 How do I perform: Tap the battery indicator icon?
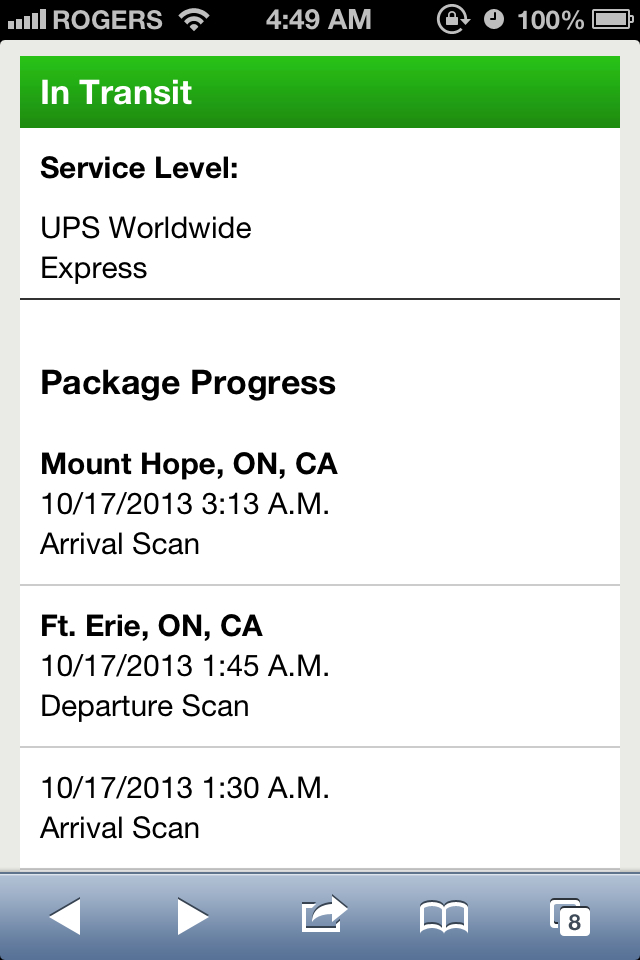612,20
